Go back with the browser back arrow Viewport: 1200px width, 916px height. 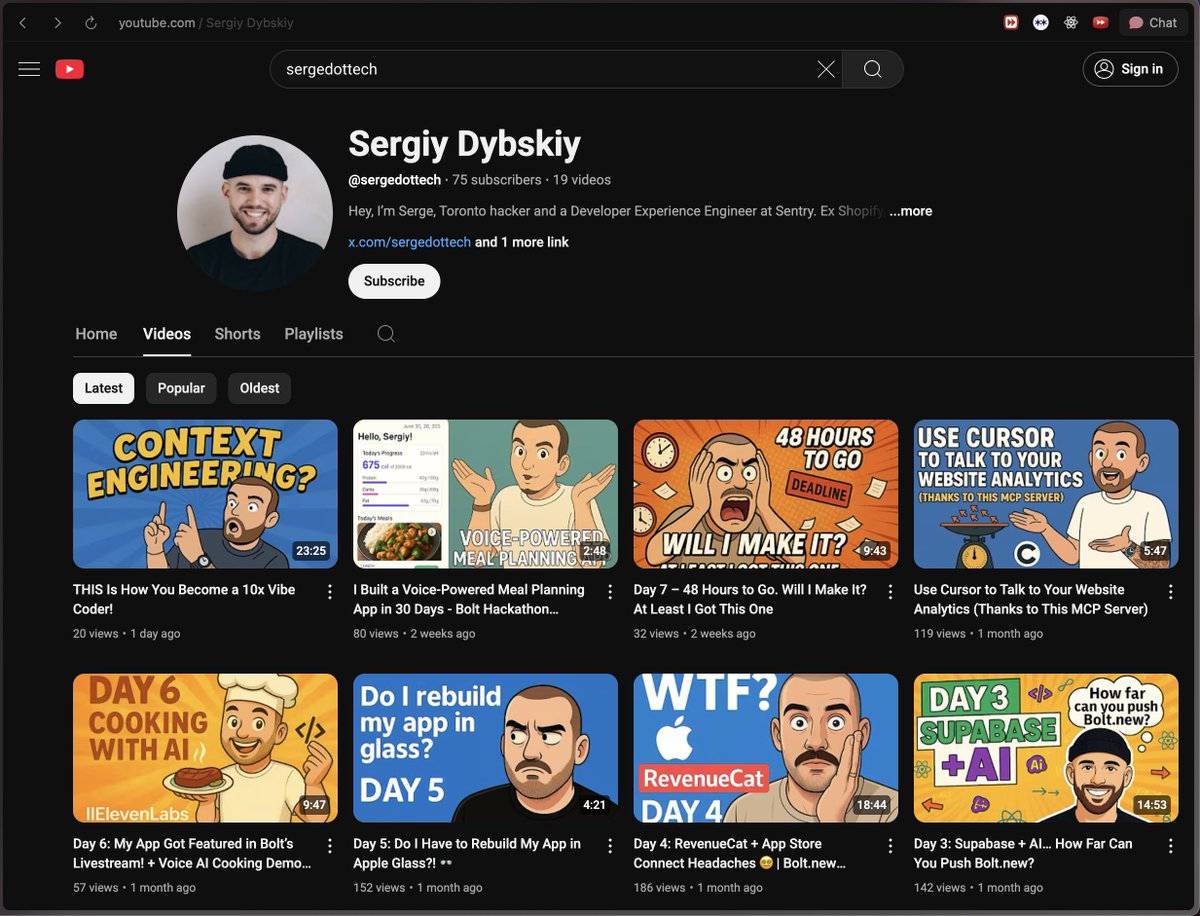click(23, 22)
